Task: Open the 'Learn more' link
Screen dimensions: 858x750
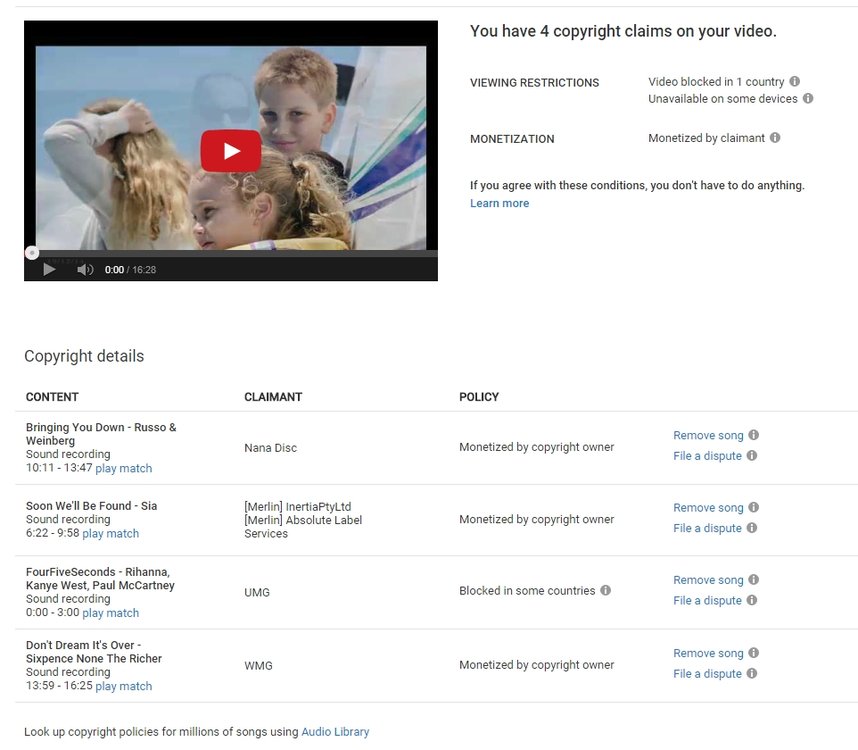Action: click(x=500, y=203)
